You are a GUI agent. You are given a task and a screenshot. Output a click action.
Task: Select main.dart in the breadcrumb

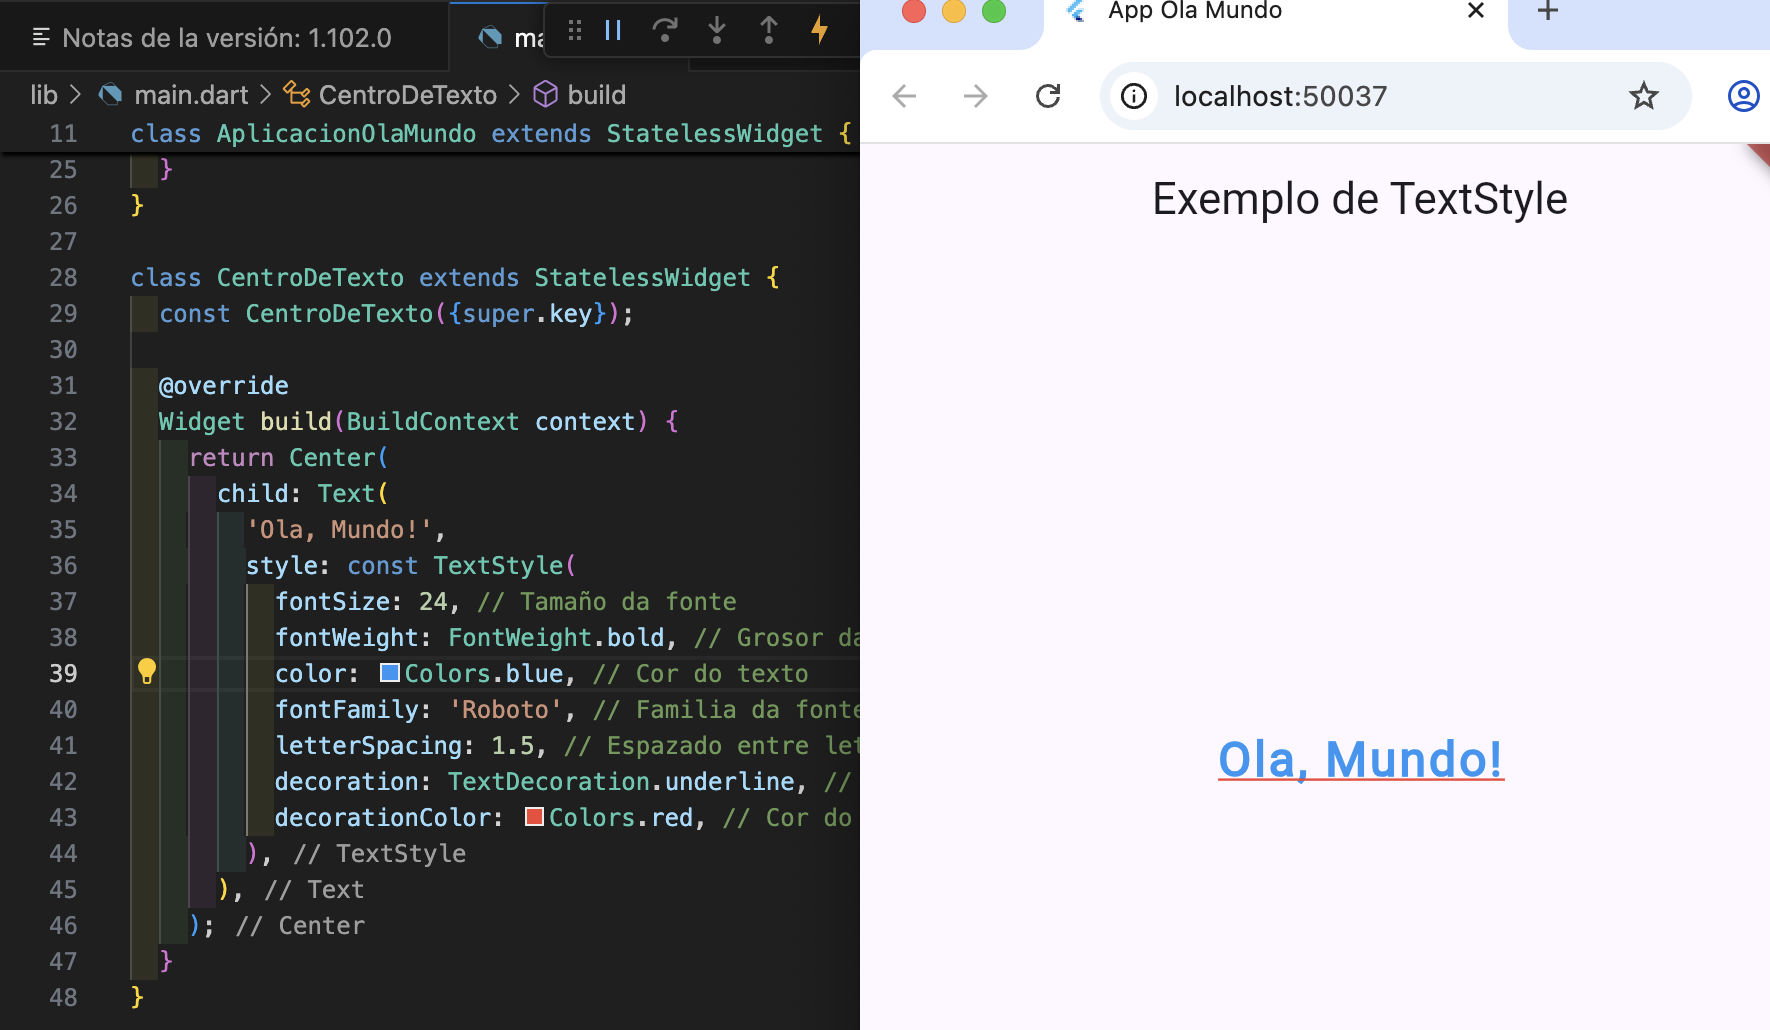click(x=190, y=95)
